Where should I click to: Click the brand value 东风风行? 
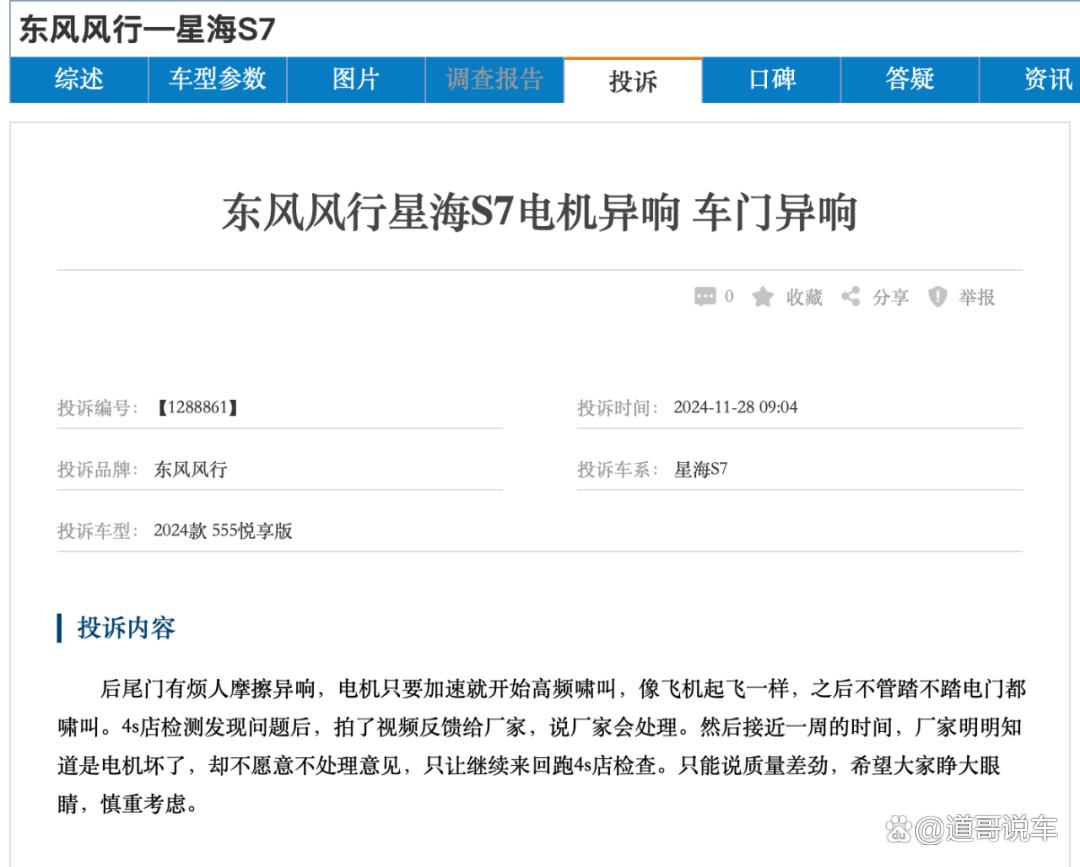191,470
